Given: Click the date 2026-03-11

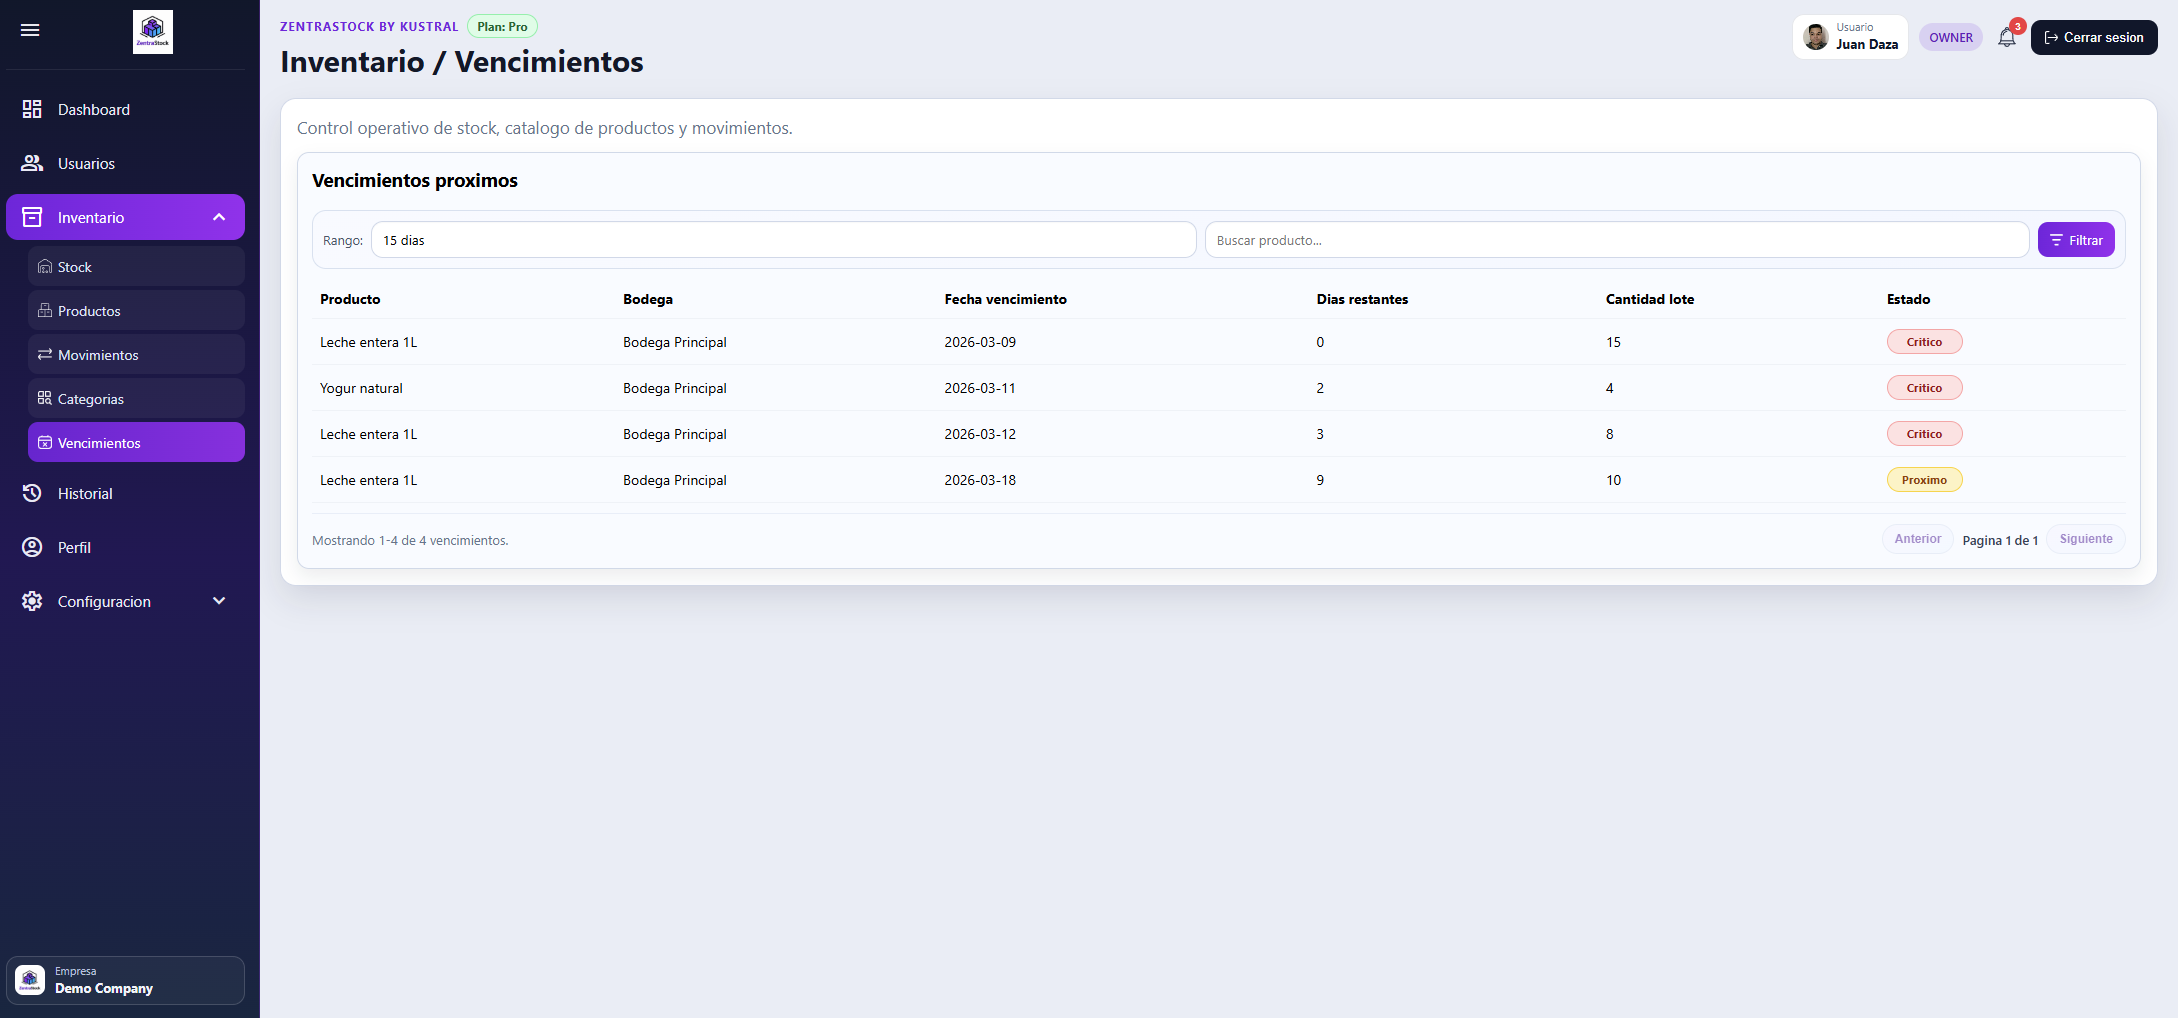Looking at the screenshot, I should pos(980,388).
